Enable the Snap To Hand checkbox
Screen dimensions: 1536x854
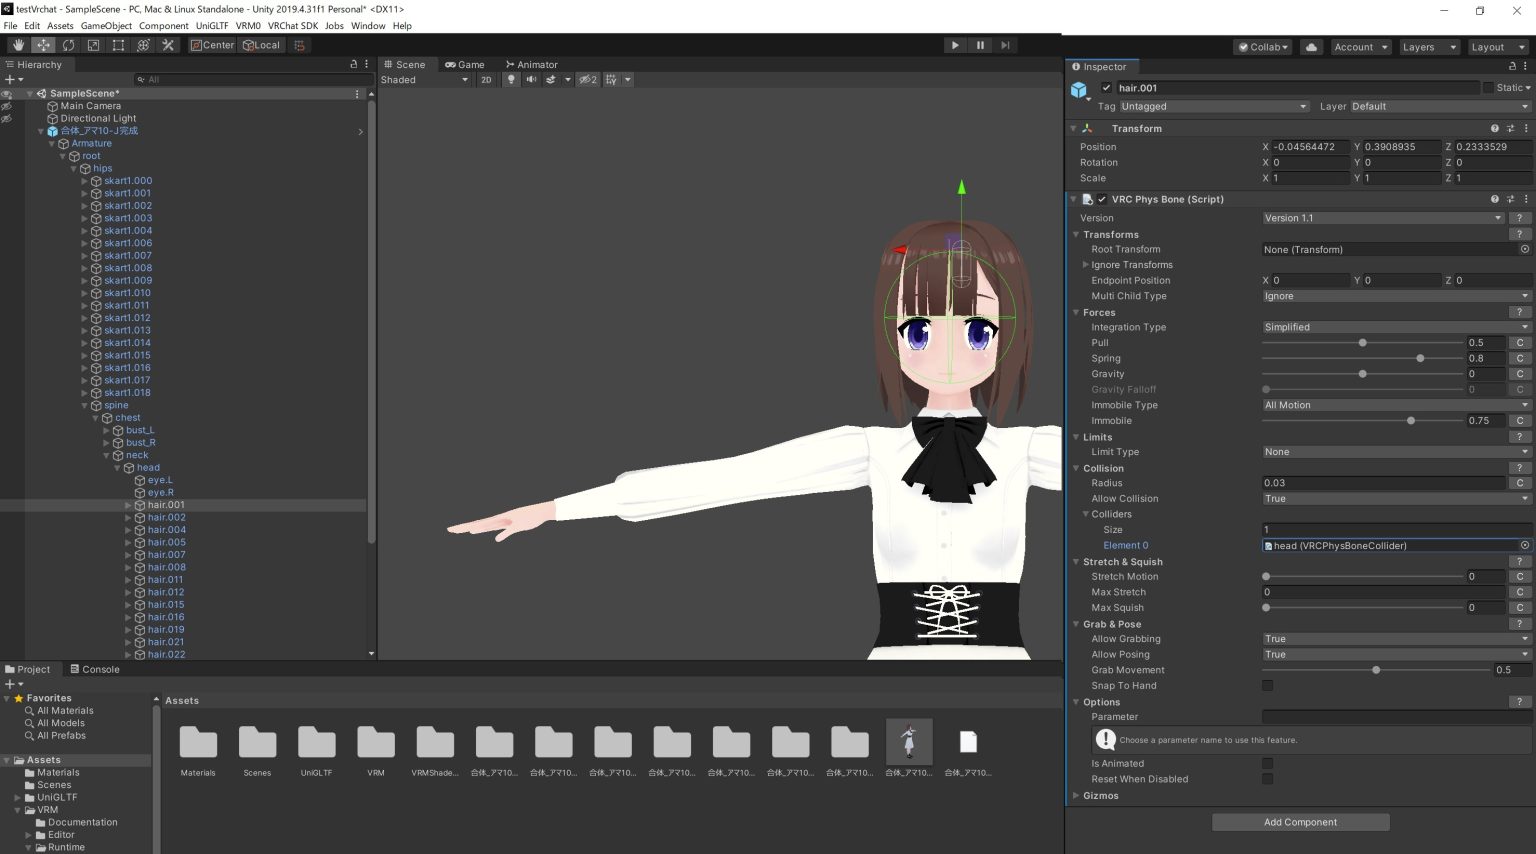click(x=1267, y=685)
